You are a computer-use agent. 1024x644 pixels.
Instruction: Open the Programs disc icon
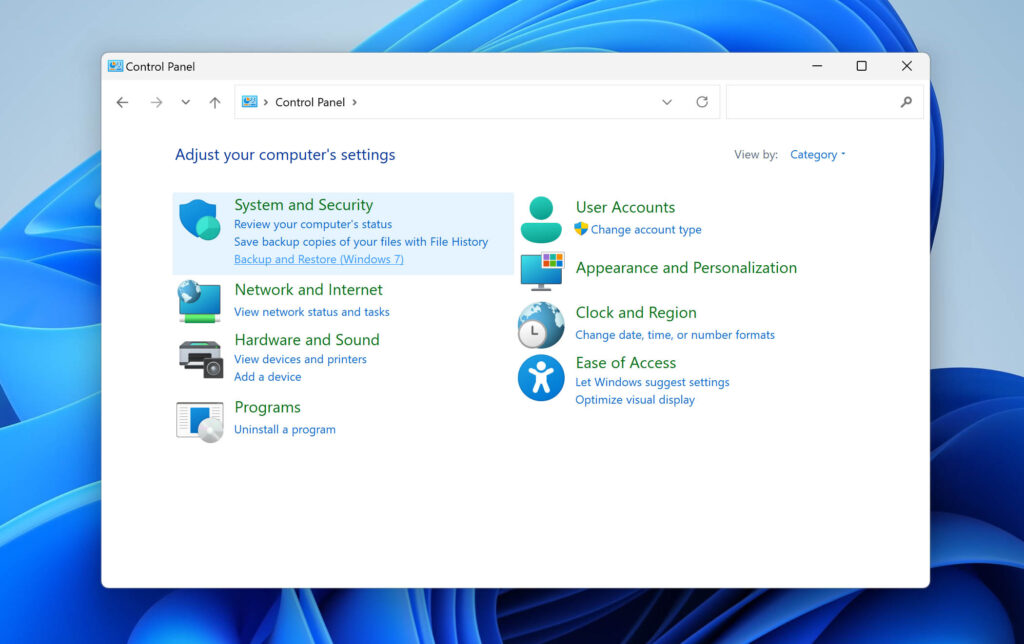click(200, 422)
